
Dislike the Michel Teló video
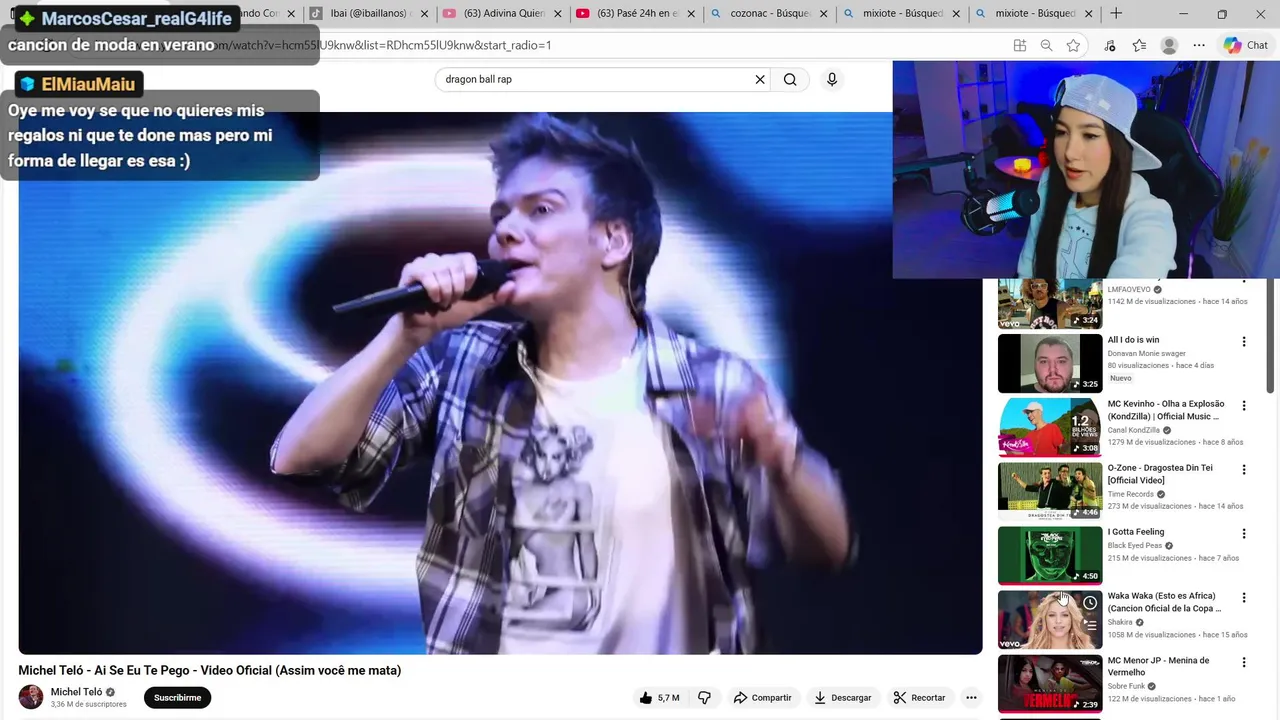[704, 698]
